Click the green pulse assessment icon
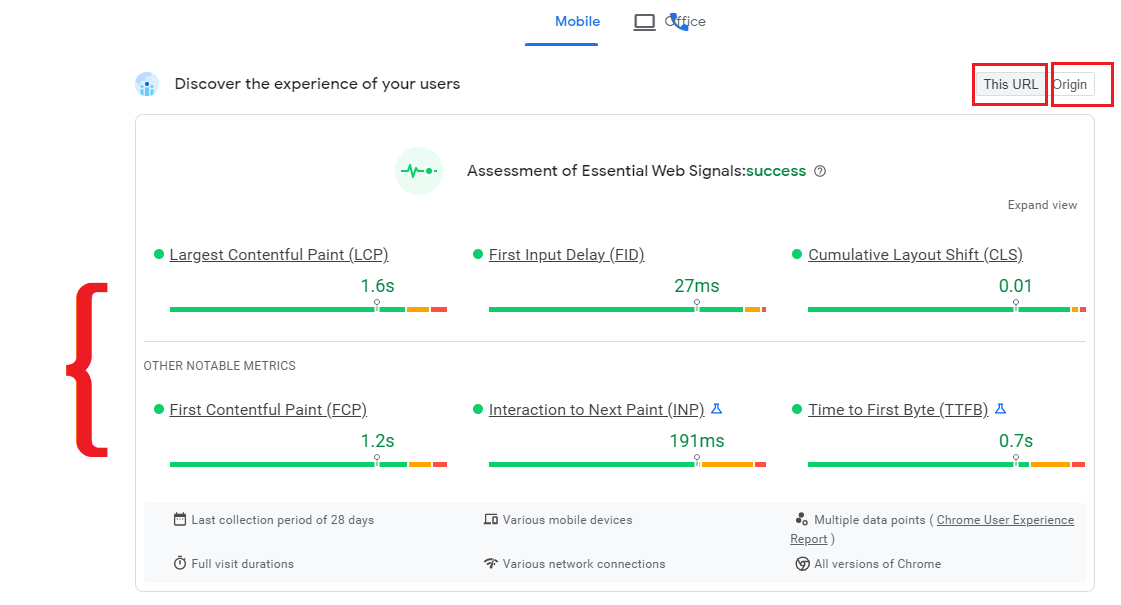The width and height of the screenshot is (1121, 605). coord(419,171)
